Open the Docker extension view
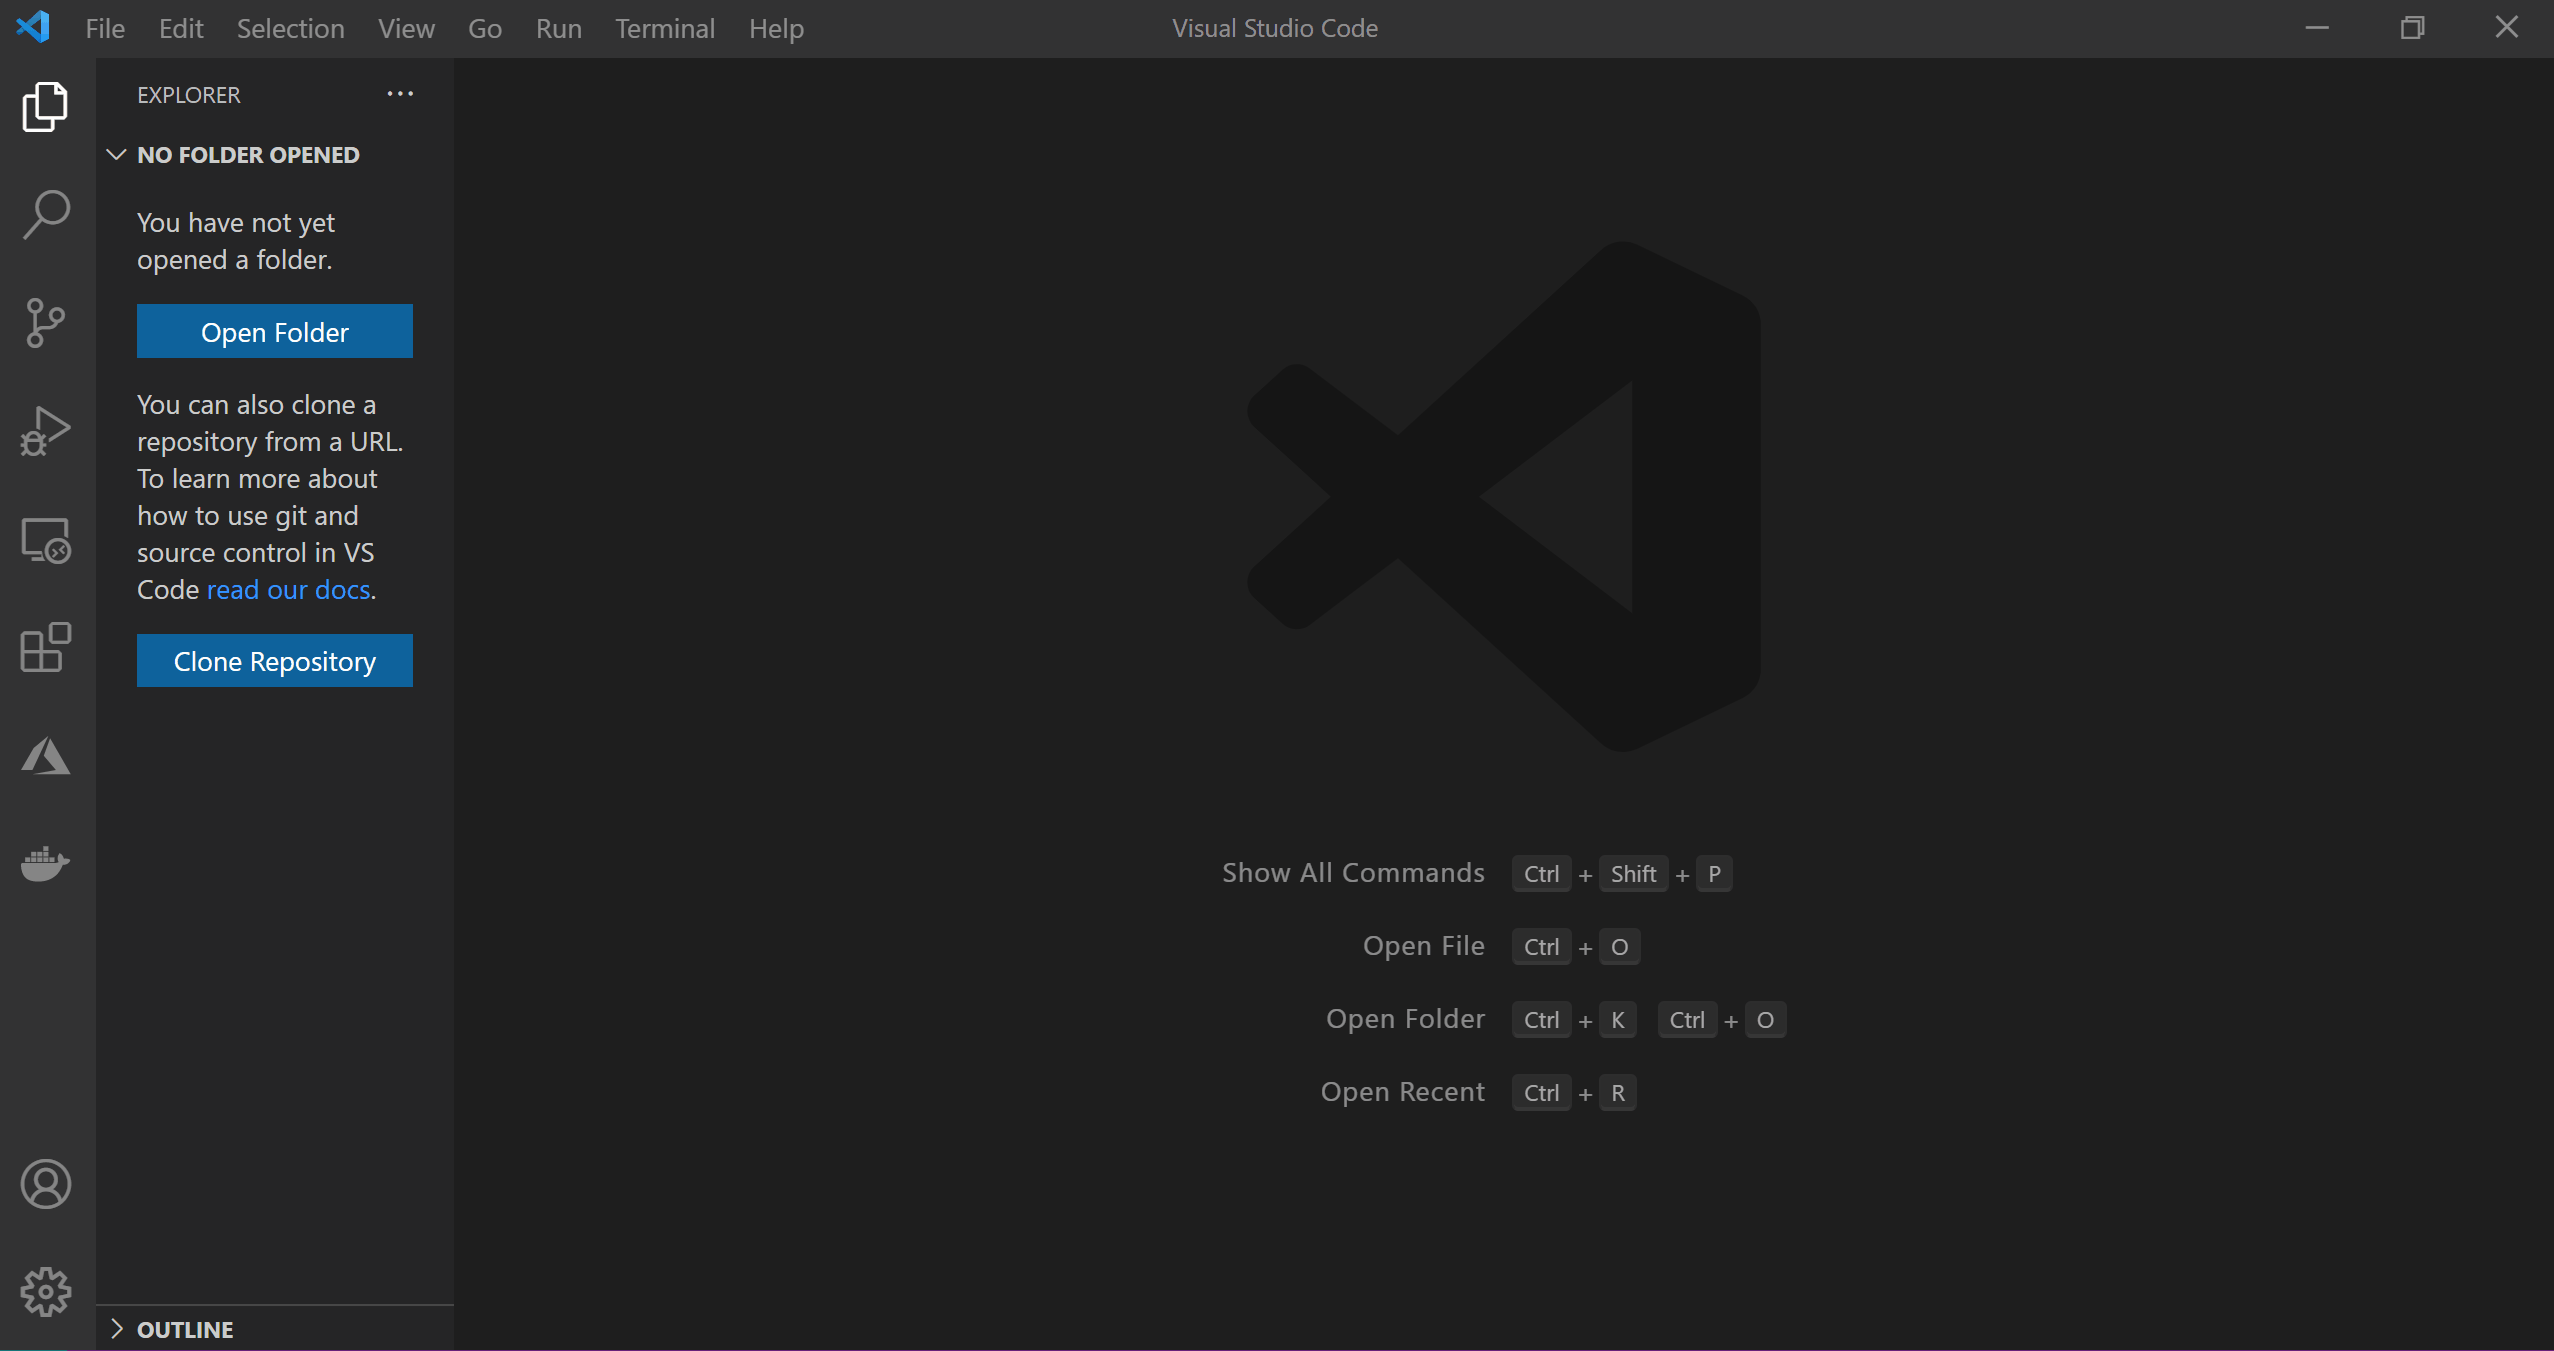Image resolution: width=2554 pixels, height=1351 pixels. (x=45, y=864)
